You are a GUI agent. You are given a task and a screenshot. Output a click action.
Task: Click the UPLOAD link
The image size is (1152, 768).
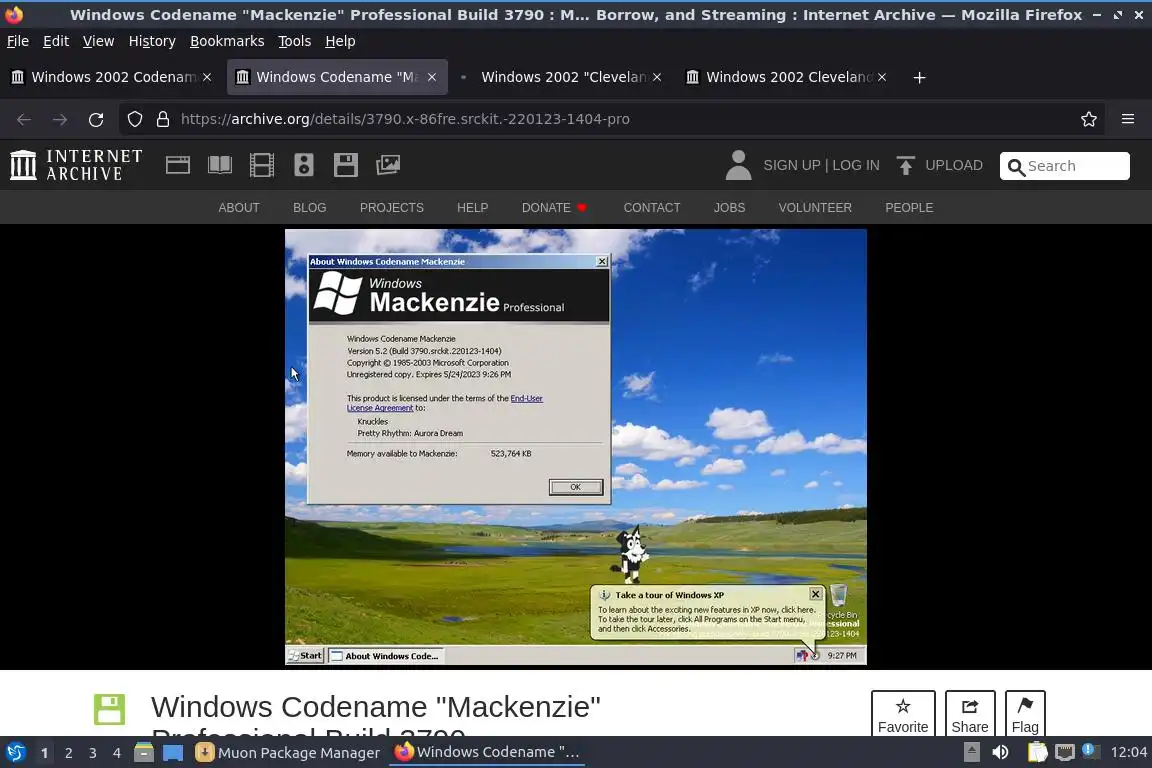point(954,165)
